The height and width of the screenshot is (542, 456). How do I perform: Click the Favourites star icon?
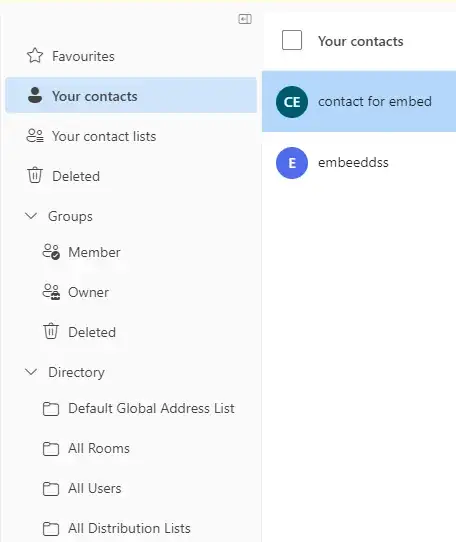[x=35, y=56]
